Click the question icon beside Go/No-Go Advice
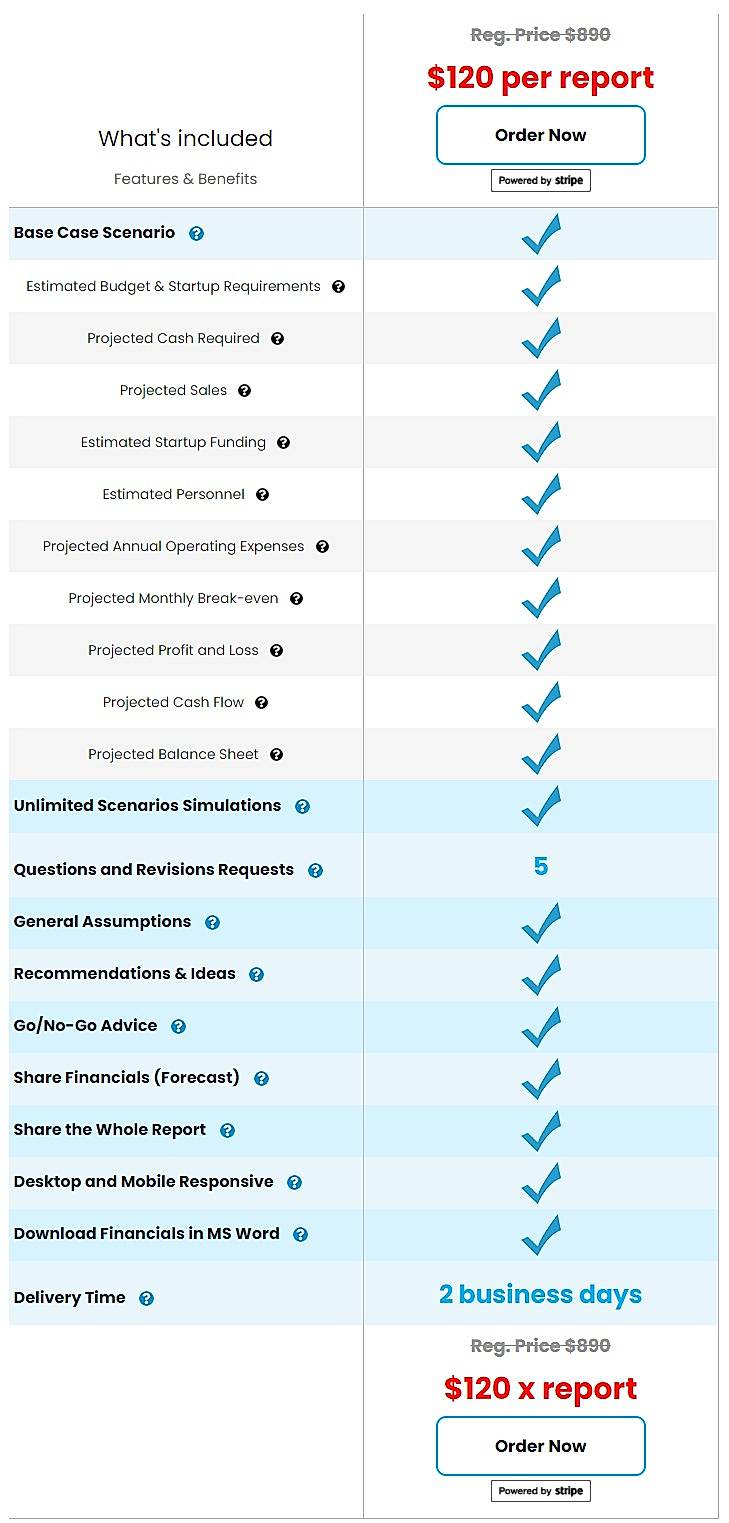 (x=178, y=1026)
